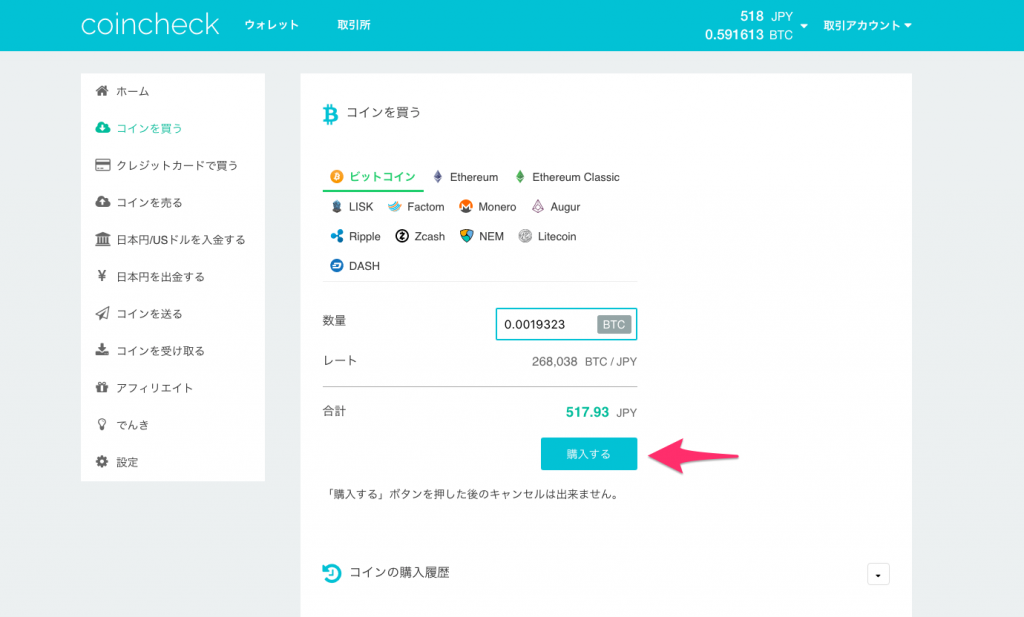
Task: Open でんき page in sidebar
Action: click(133, 425)
